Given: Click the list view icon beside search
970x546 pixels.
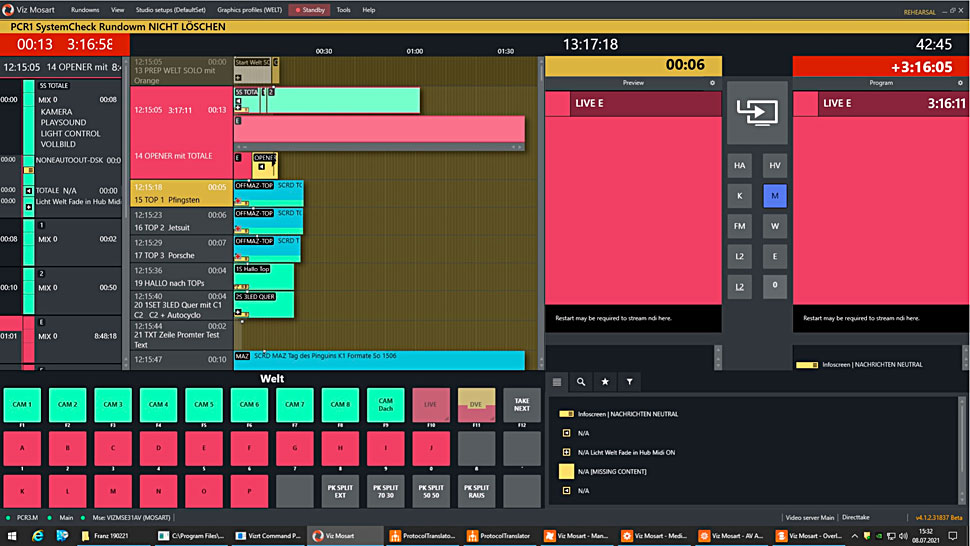Looking at the screenshot, I should (557, 382).
